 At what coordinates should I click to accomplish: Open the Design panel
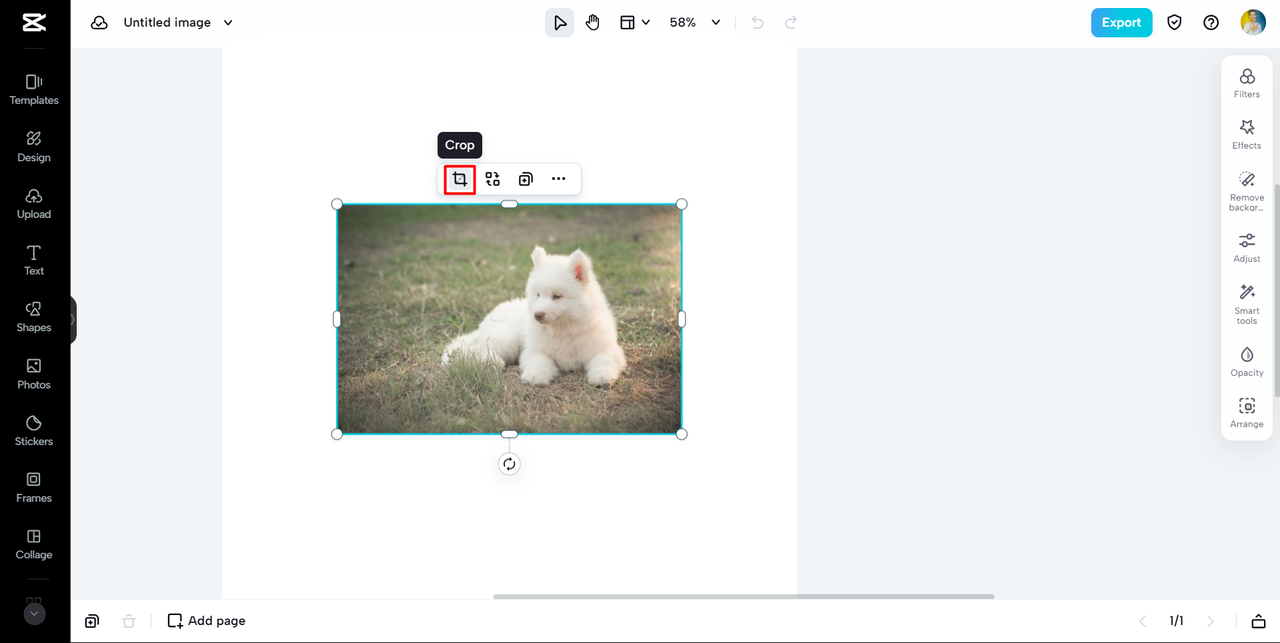34,146
